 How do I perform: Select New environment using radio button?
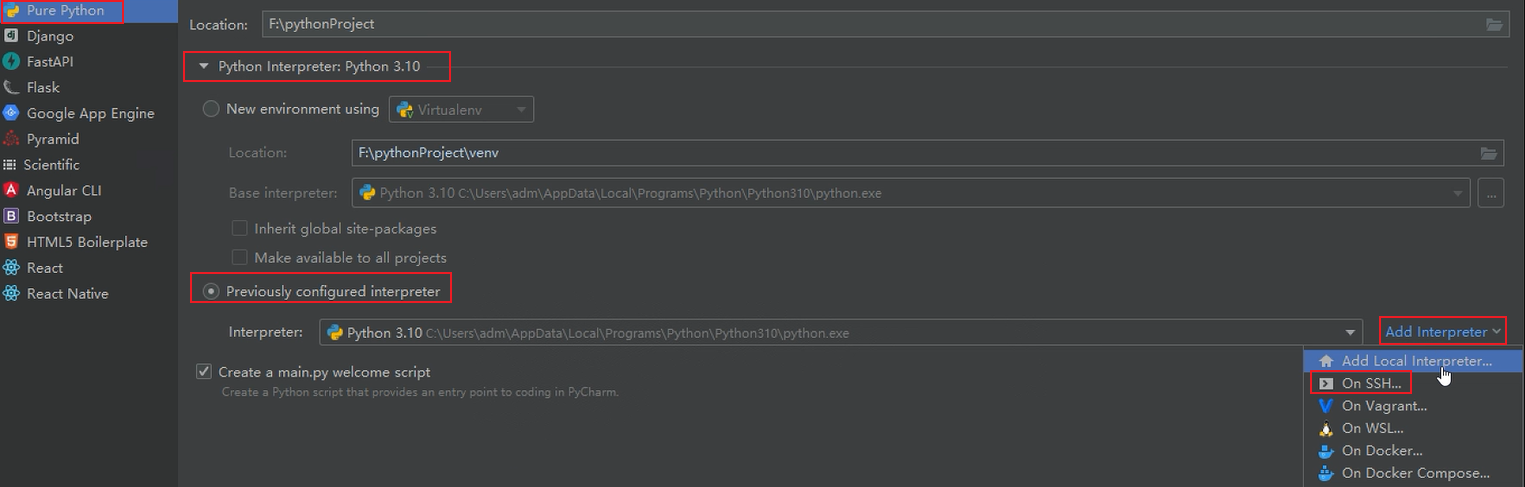click(211, 109)
